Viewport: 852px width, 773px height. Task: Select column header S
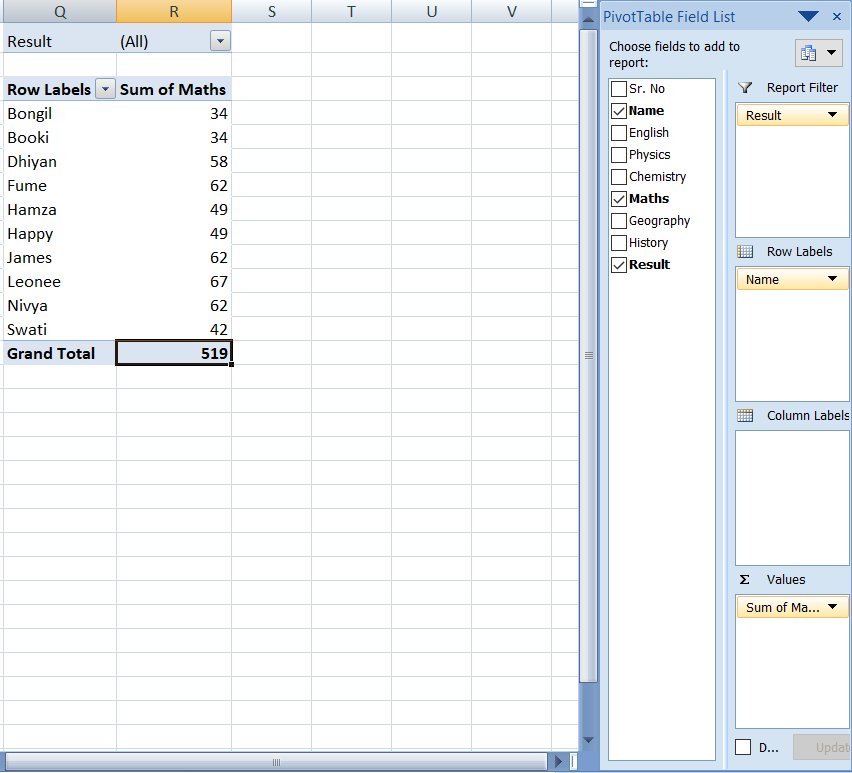pyautogui.click(x=271, y=11)
